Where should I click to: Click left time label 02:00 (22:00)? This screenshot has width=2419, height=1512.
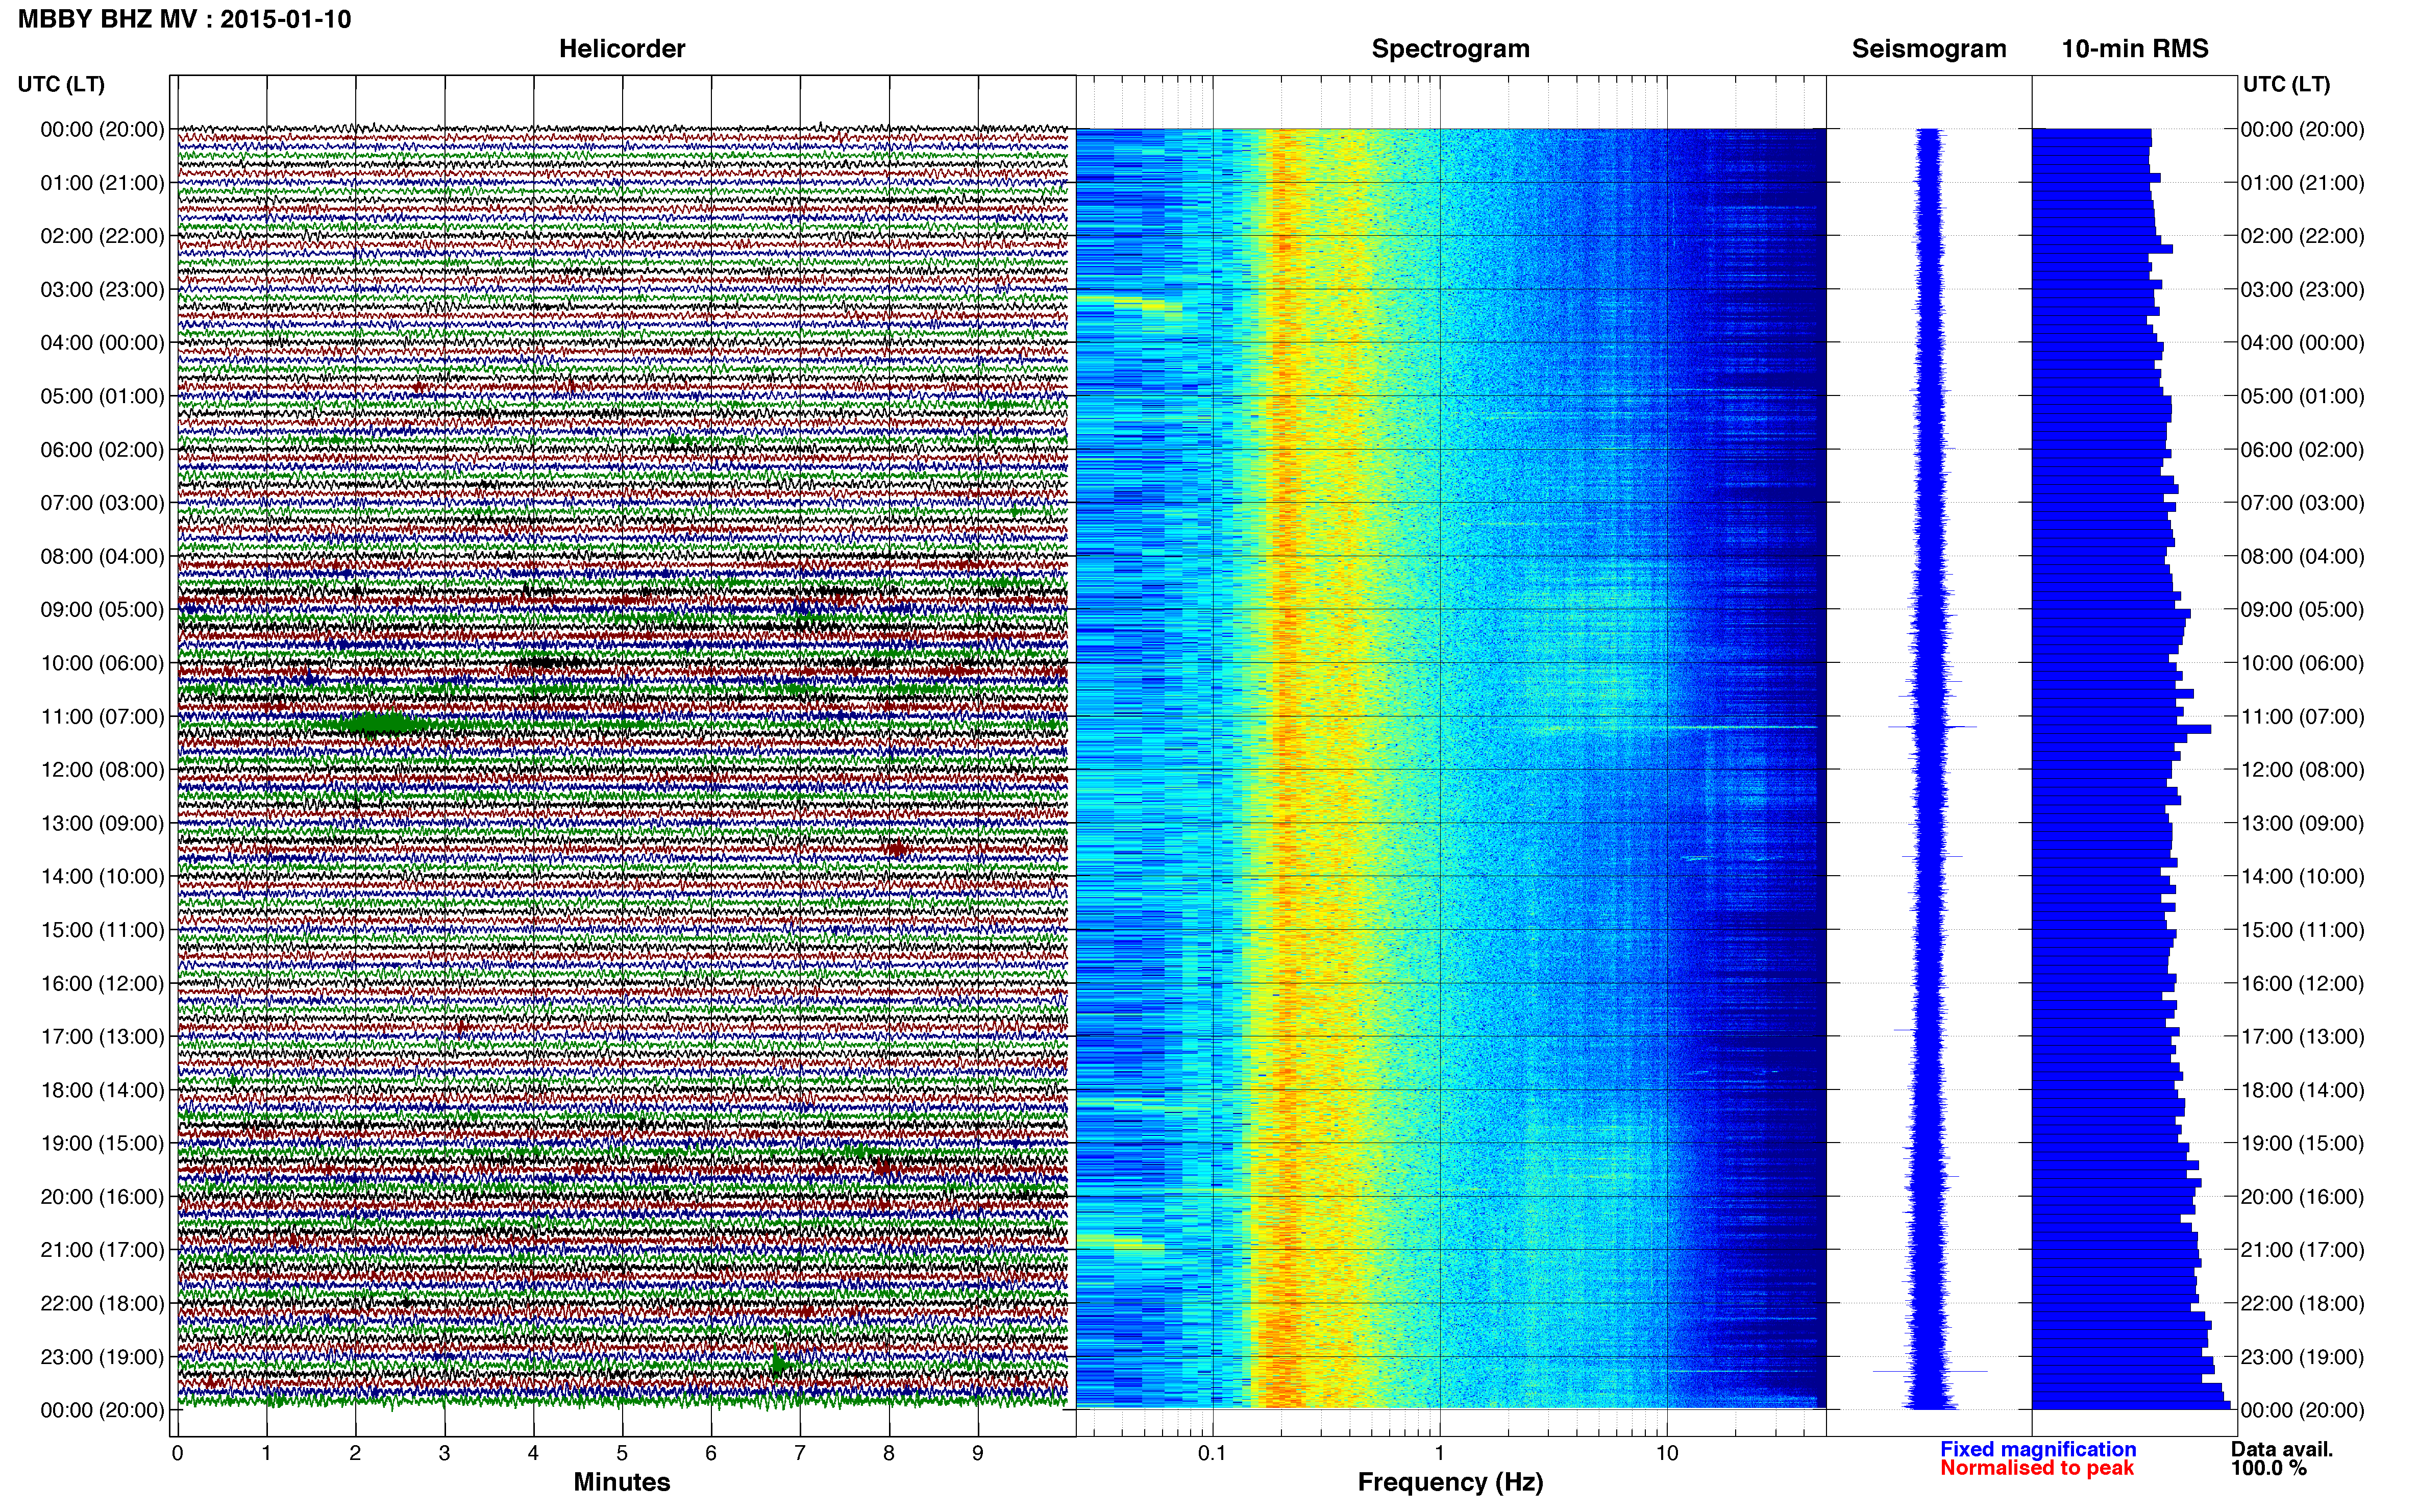click(102, 236)
